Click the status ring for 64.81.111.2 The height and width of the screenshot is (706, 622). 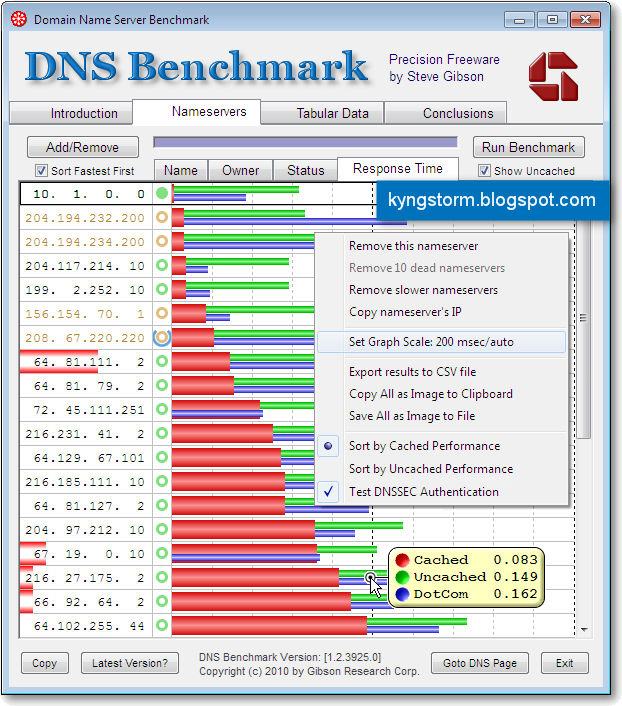162,361
